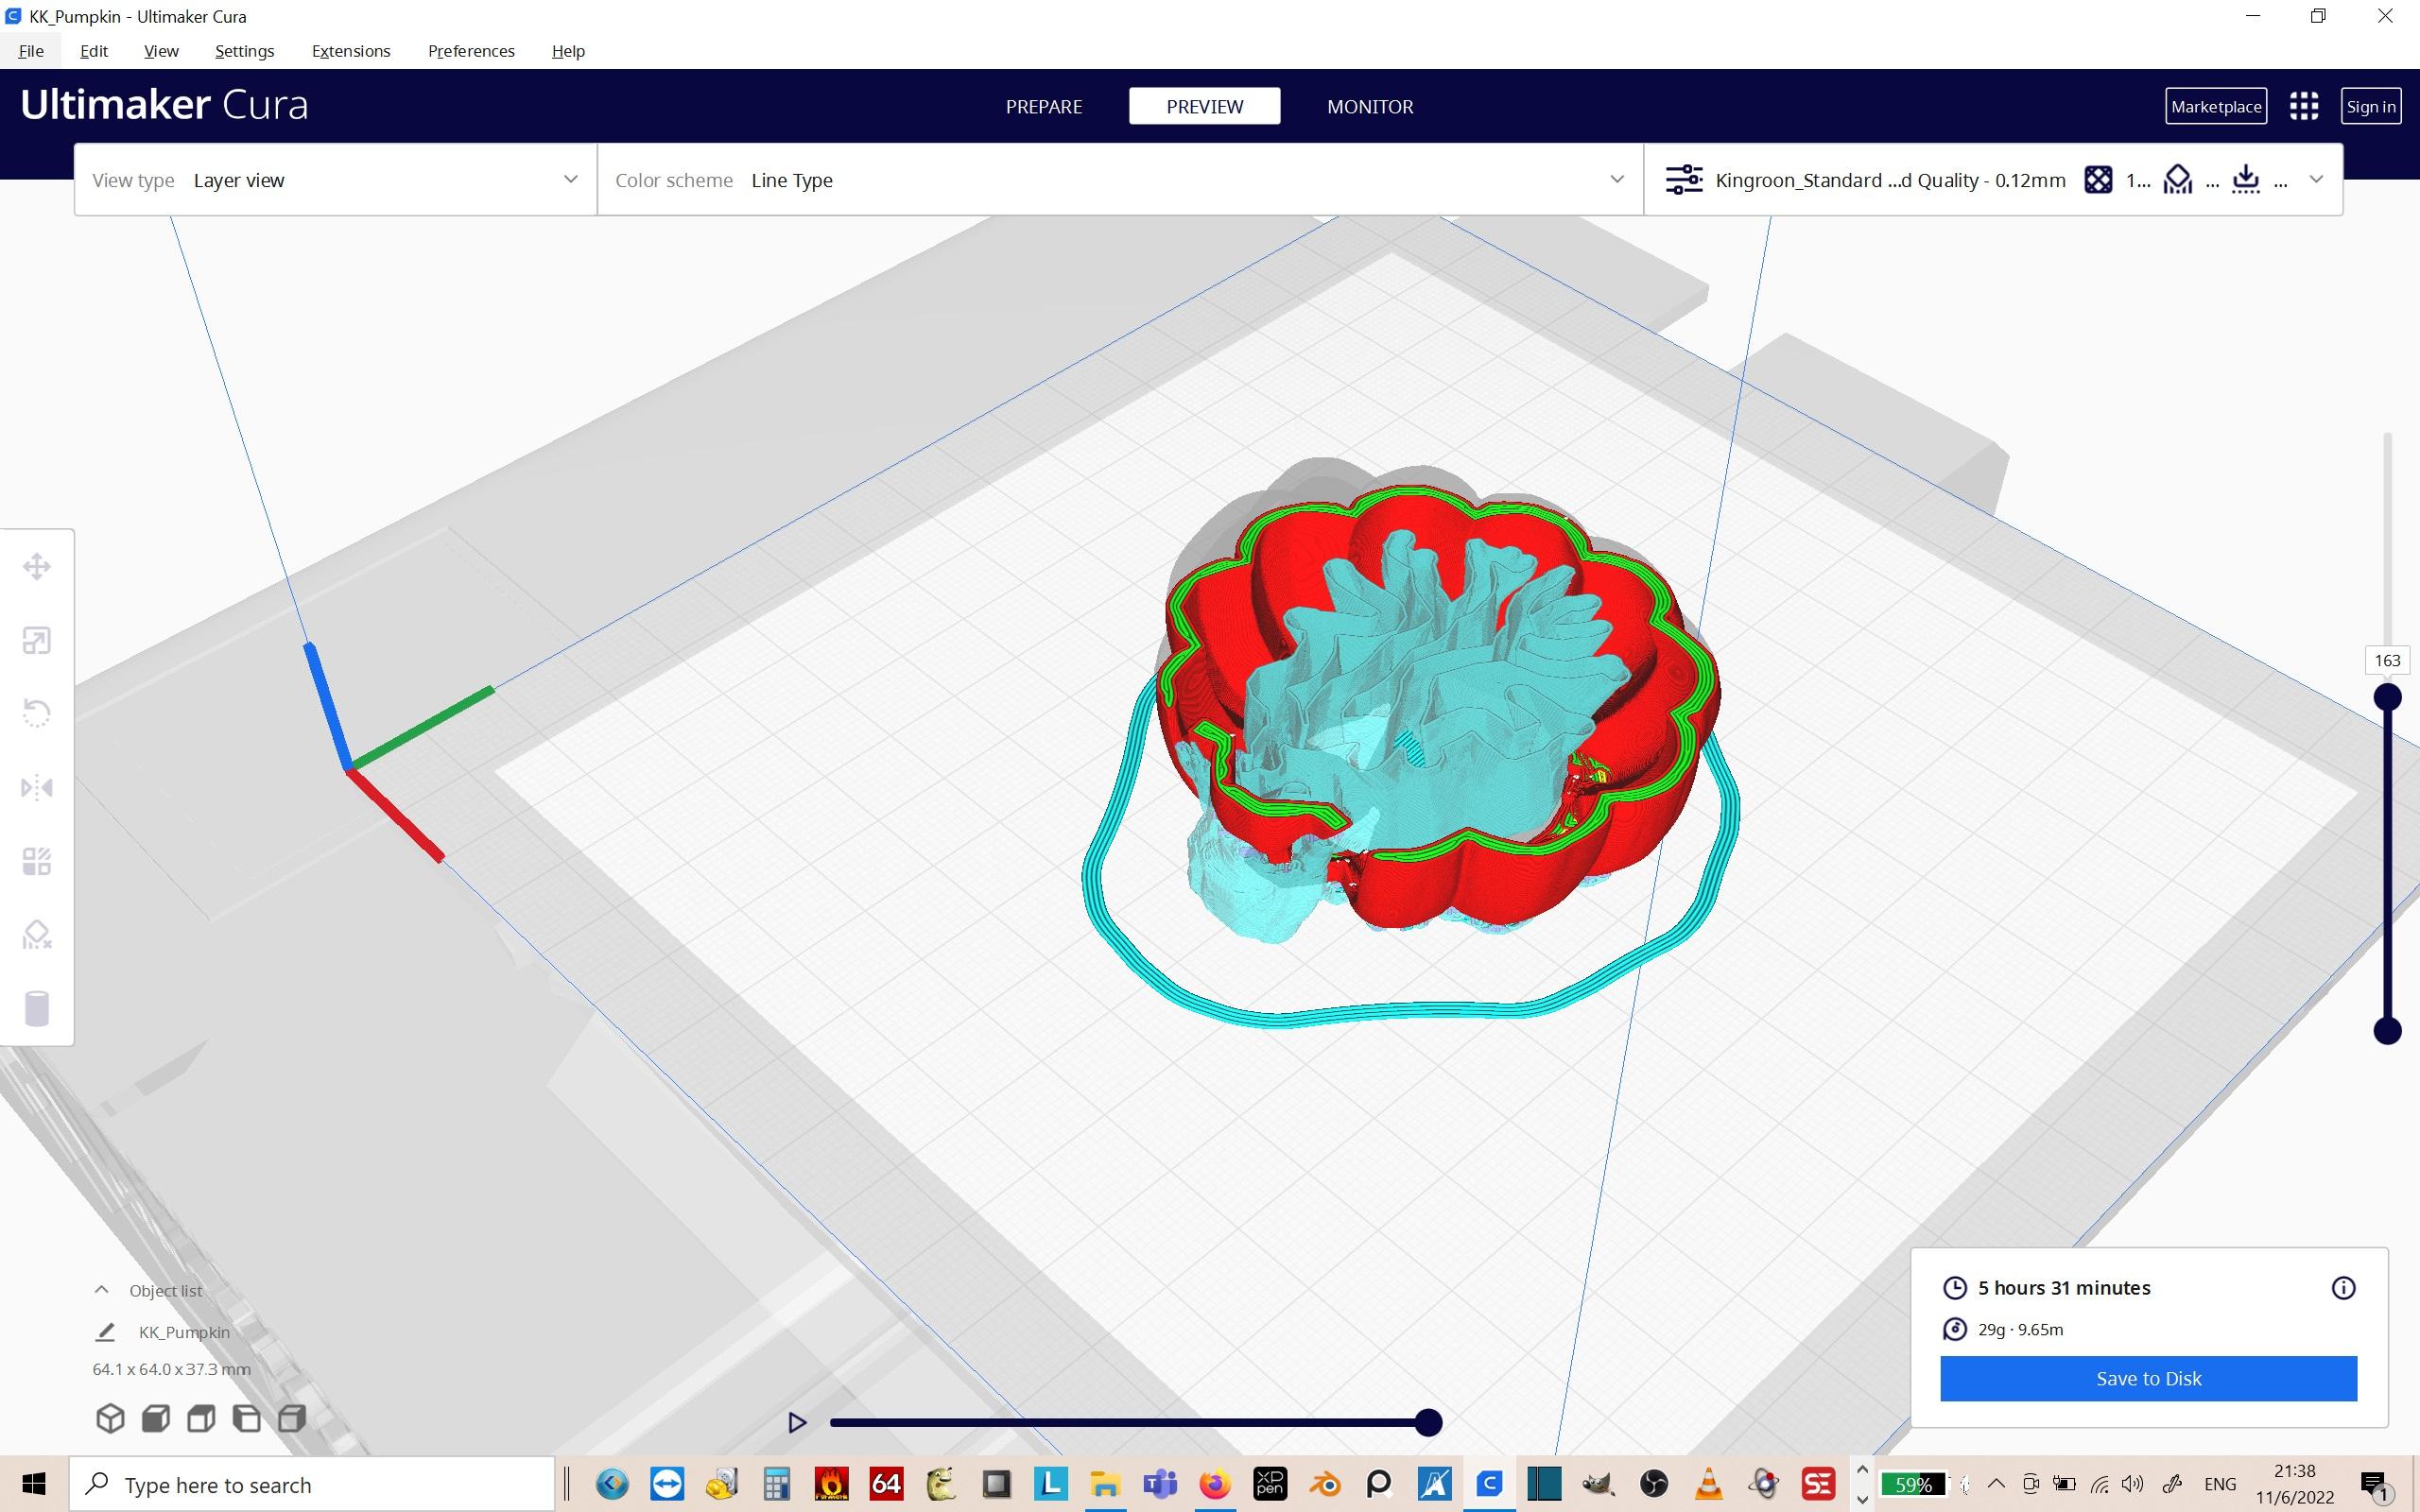Switch to right side camera view

[292, 1418]
